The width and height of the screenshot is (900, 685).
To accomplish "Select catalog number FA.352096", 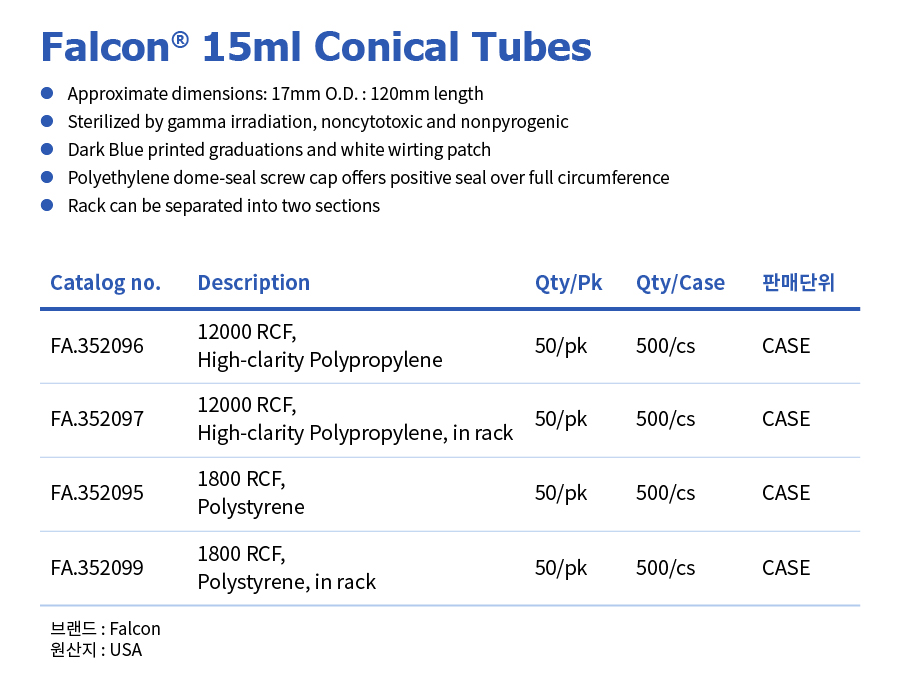I will 97,346.
